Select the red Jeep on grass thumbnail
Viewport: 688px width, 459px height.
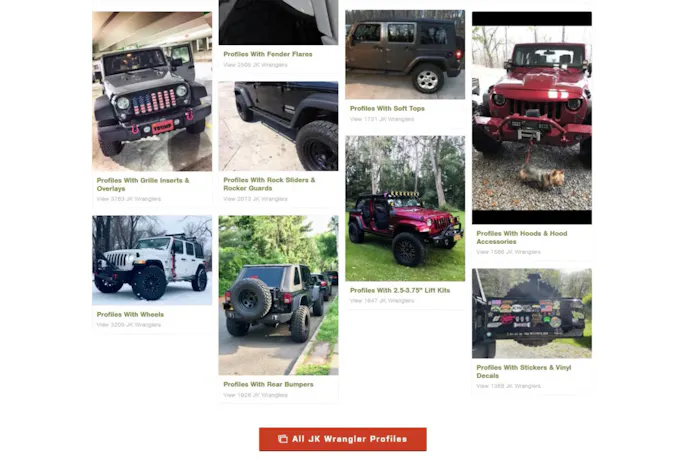click(x=405, y=208)
